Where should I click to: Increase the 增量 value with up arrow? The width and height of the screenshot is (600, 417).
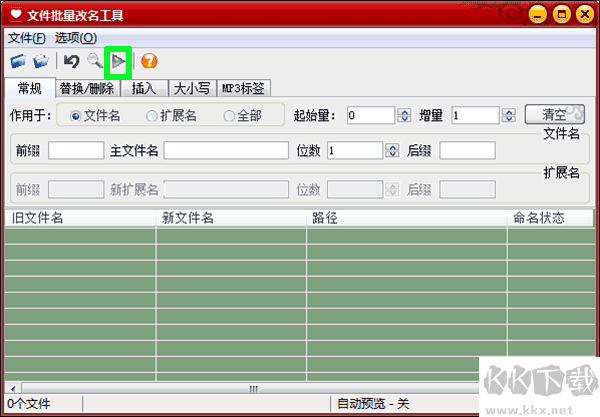pos(509,112)
